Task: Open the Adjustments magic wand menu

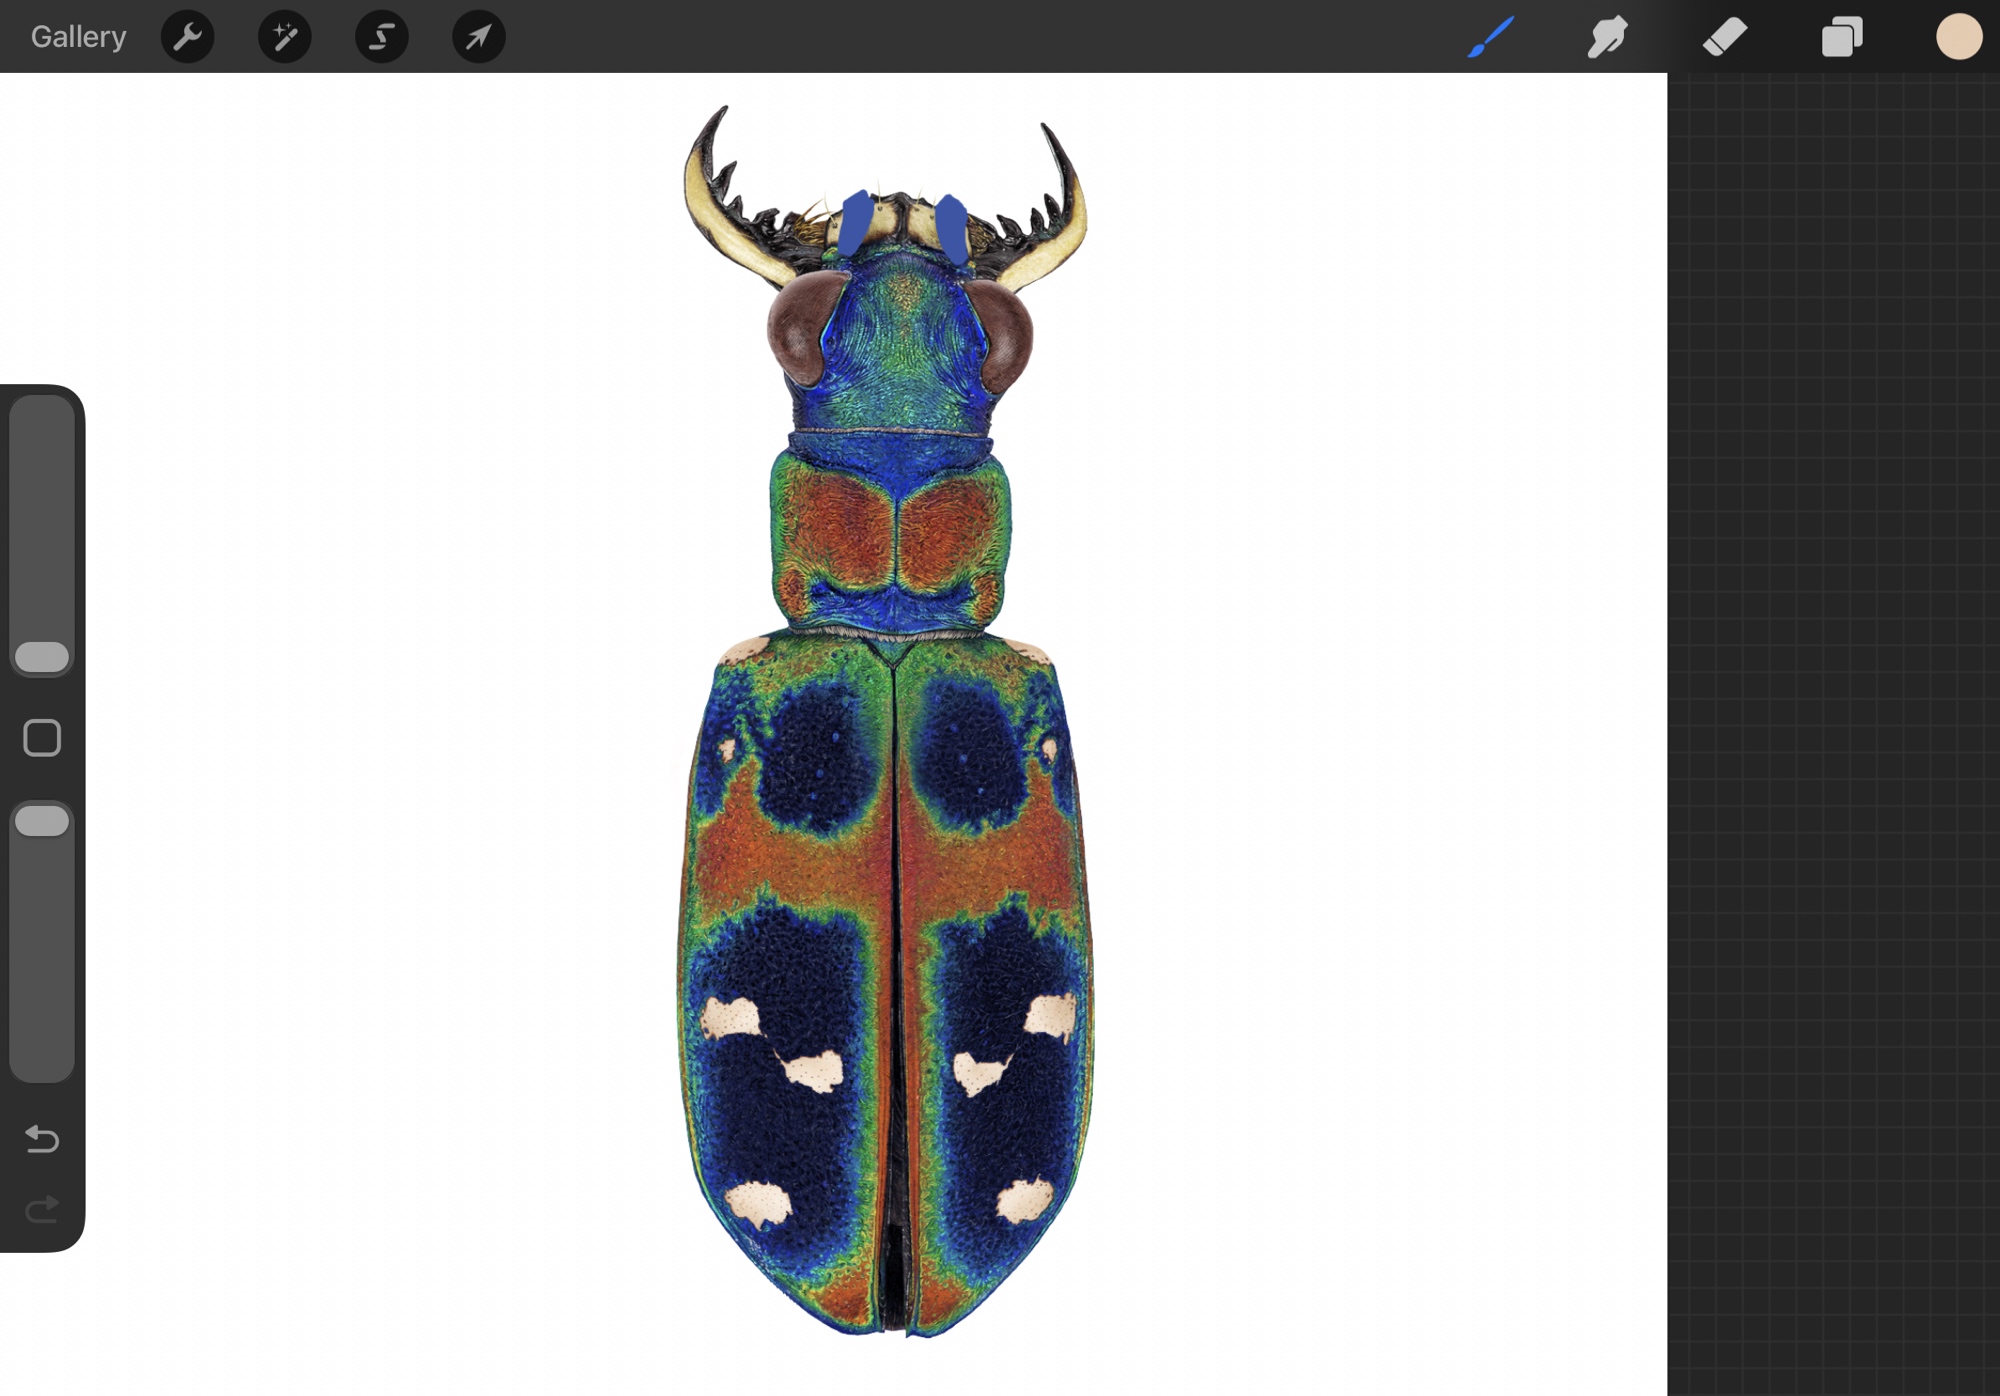Action: tap(284, 37)
